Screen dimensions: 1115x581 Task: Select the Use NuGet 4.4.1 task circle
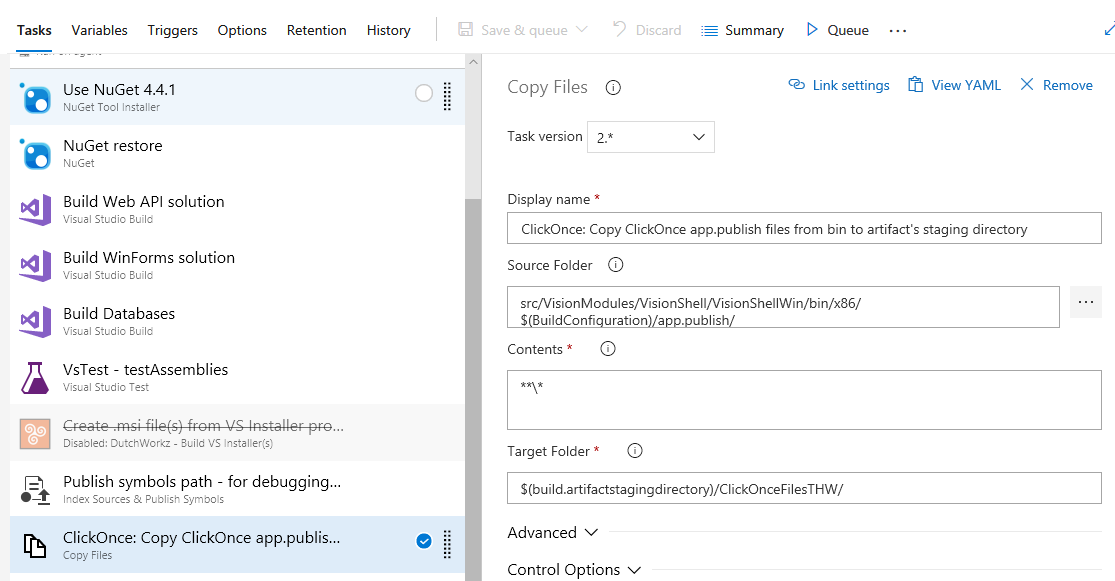click(424, 93)
